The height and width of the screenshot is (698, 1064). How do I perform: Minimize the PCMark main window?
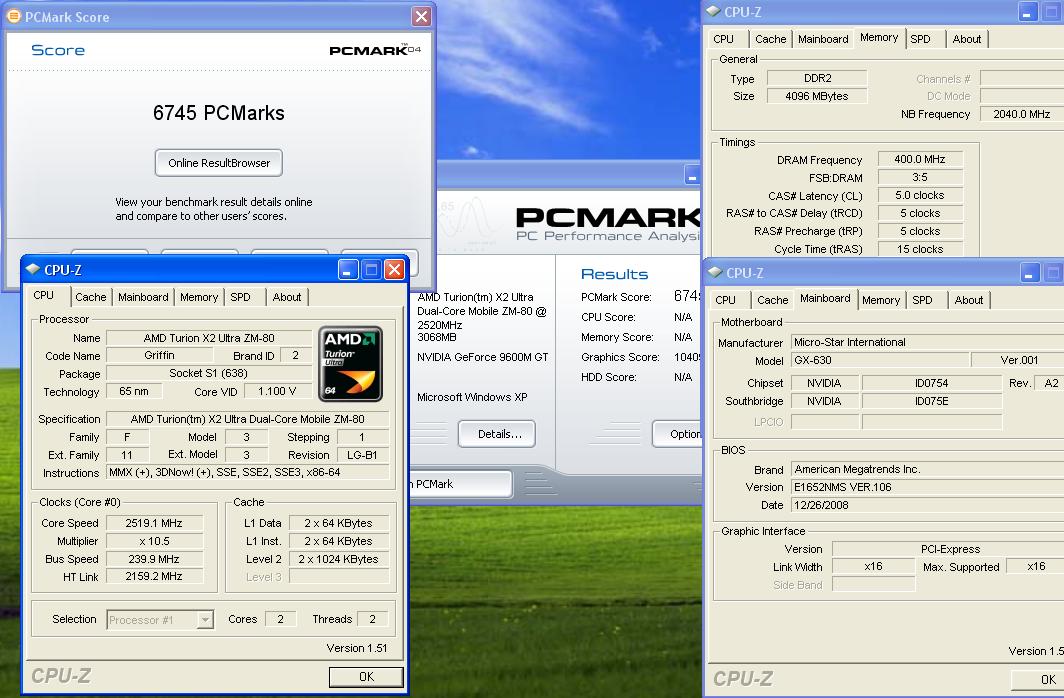coord(691,175)
